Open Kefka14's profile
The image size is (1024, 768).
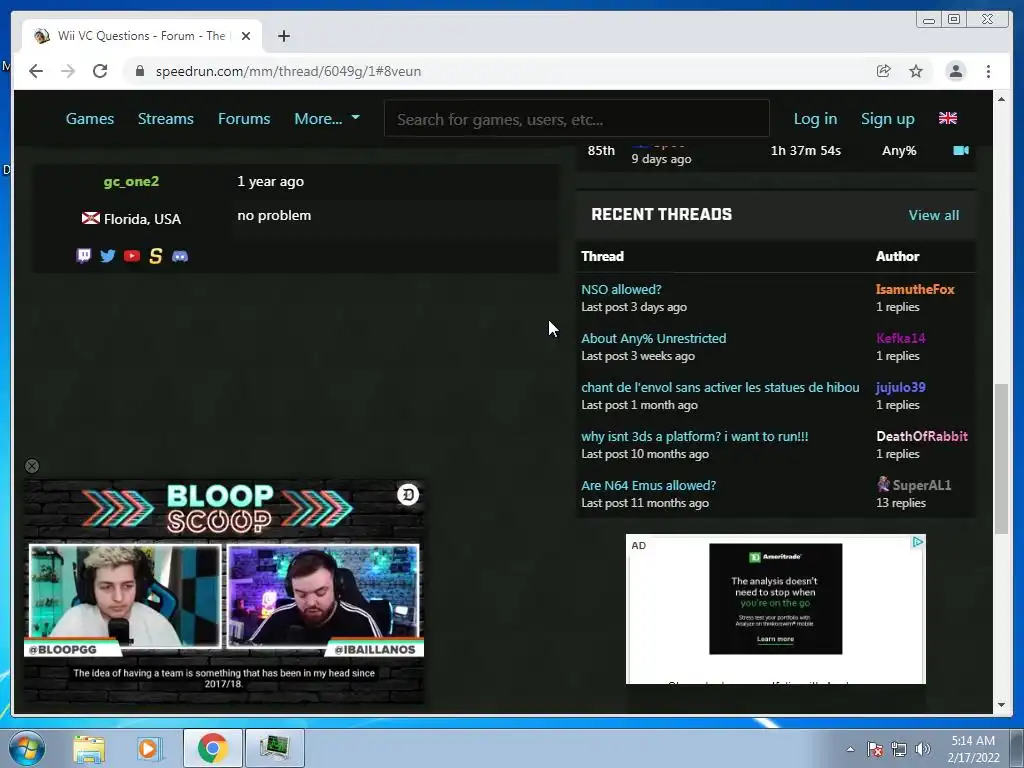coord(901,338)
